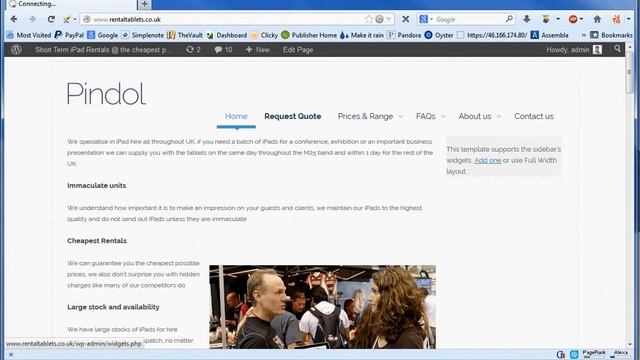Click the 'Large stock and availability' heading

coord(113,307)
